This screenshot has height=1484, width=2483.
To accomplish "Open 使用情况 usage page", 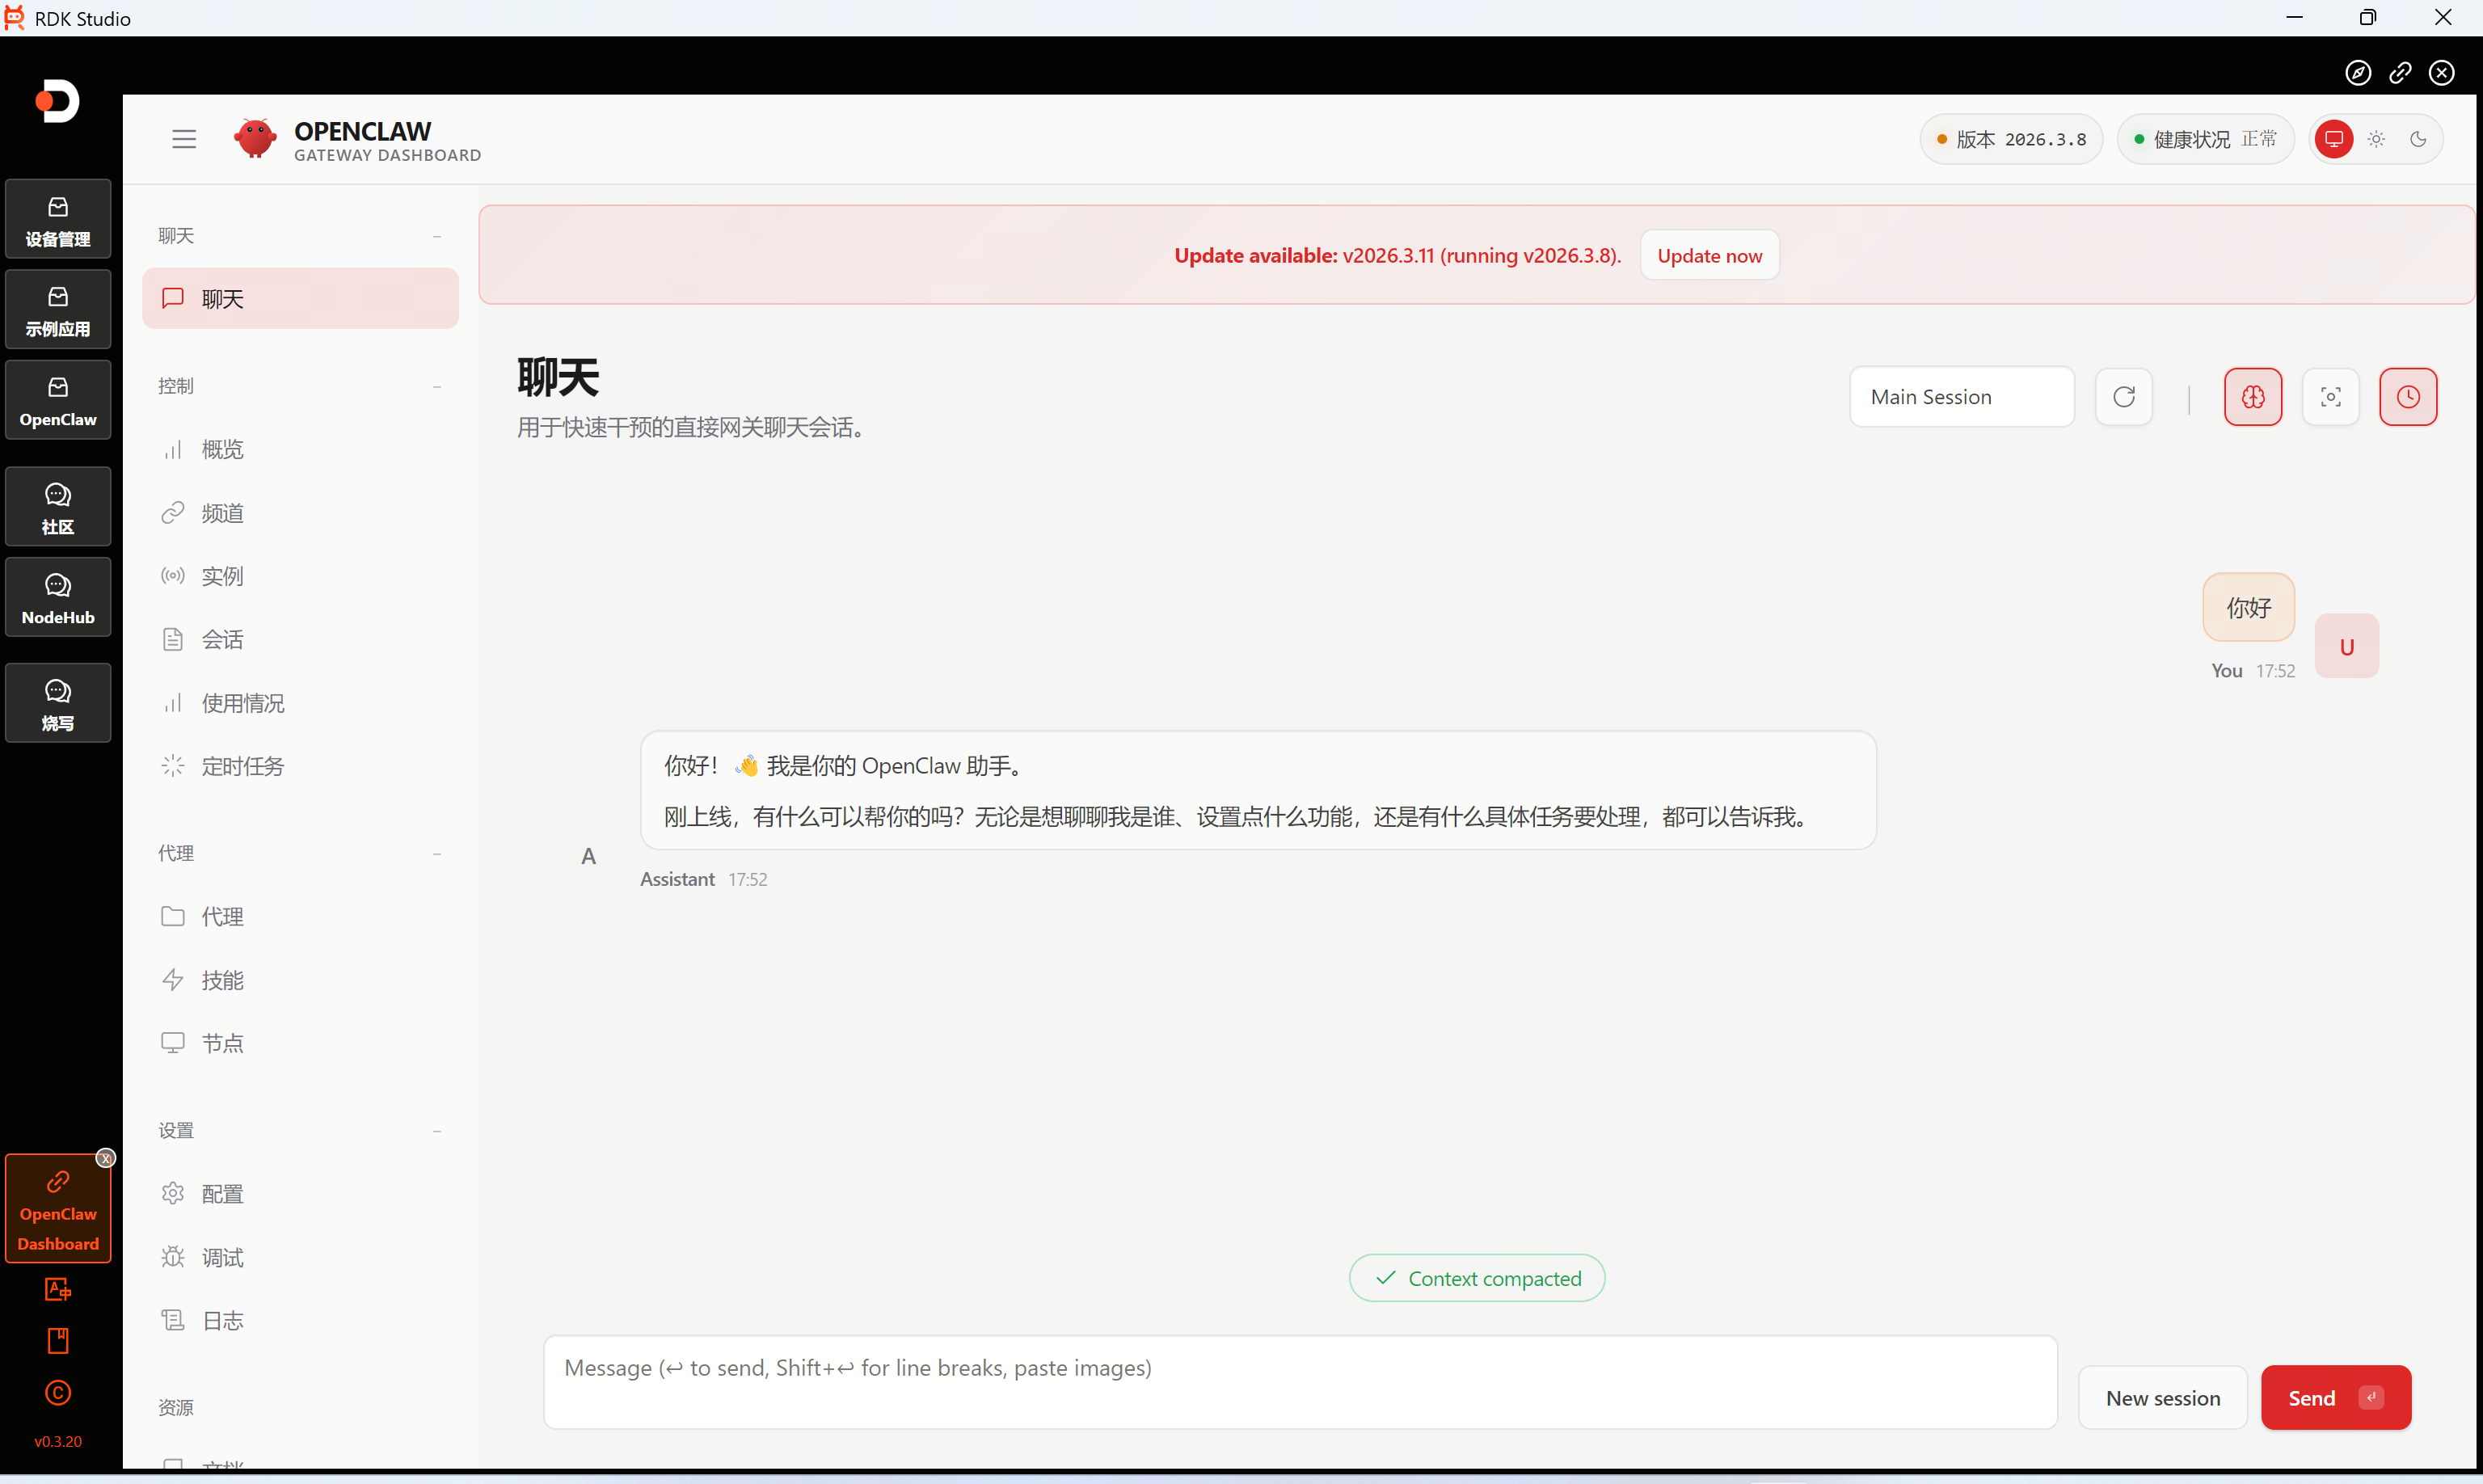I will pos(300,703).
